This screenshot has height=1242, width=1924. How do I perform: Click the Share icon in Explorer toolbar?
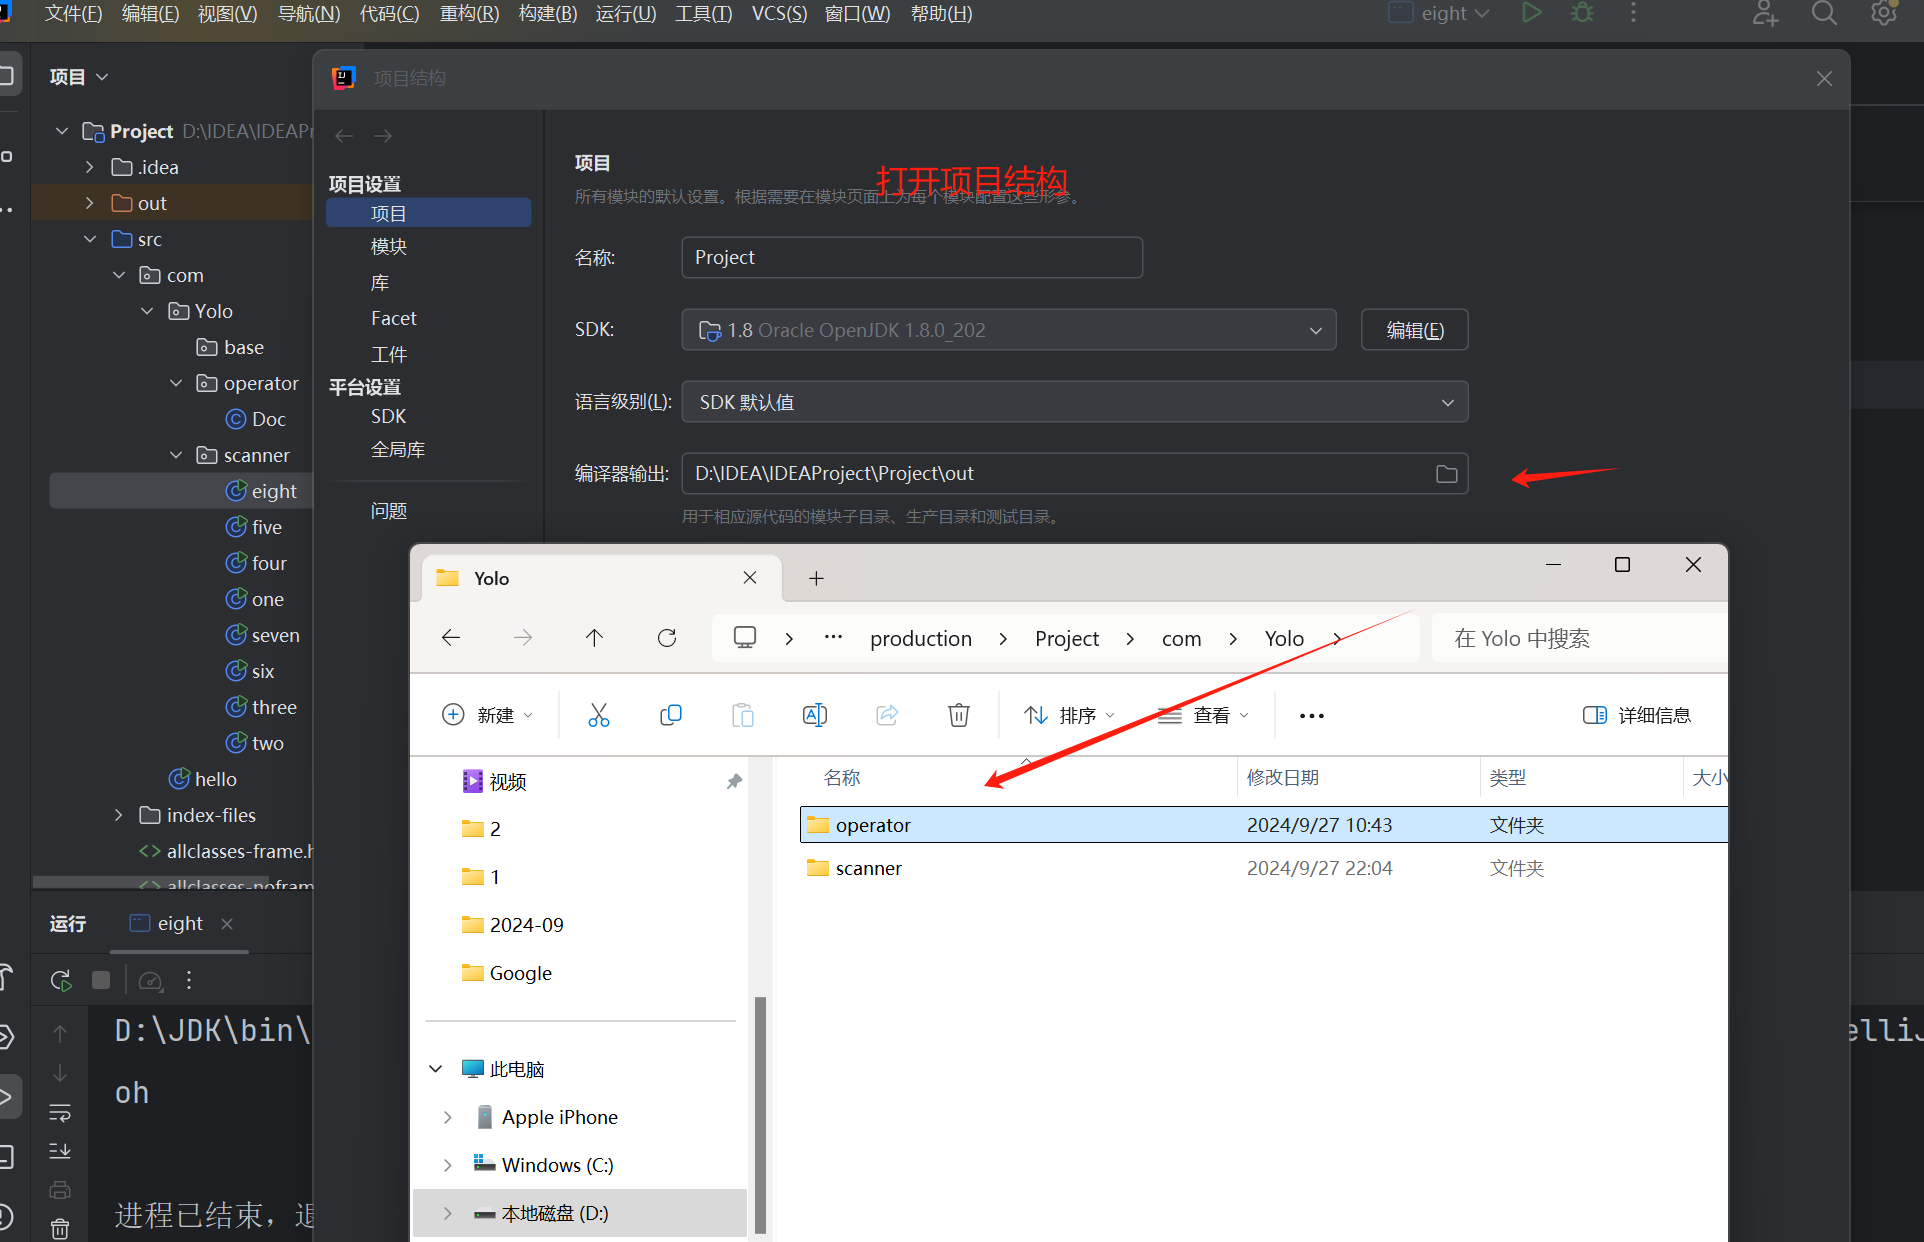(x=887, y=715)
